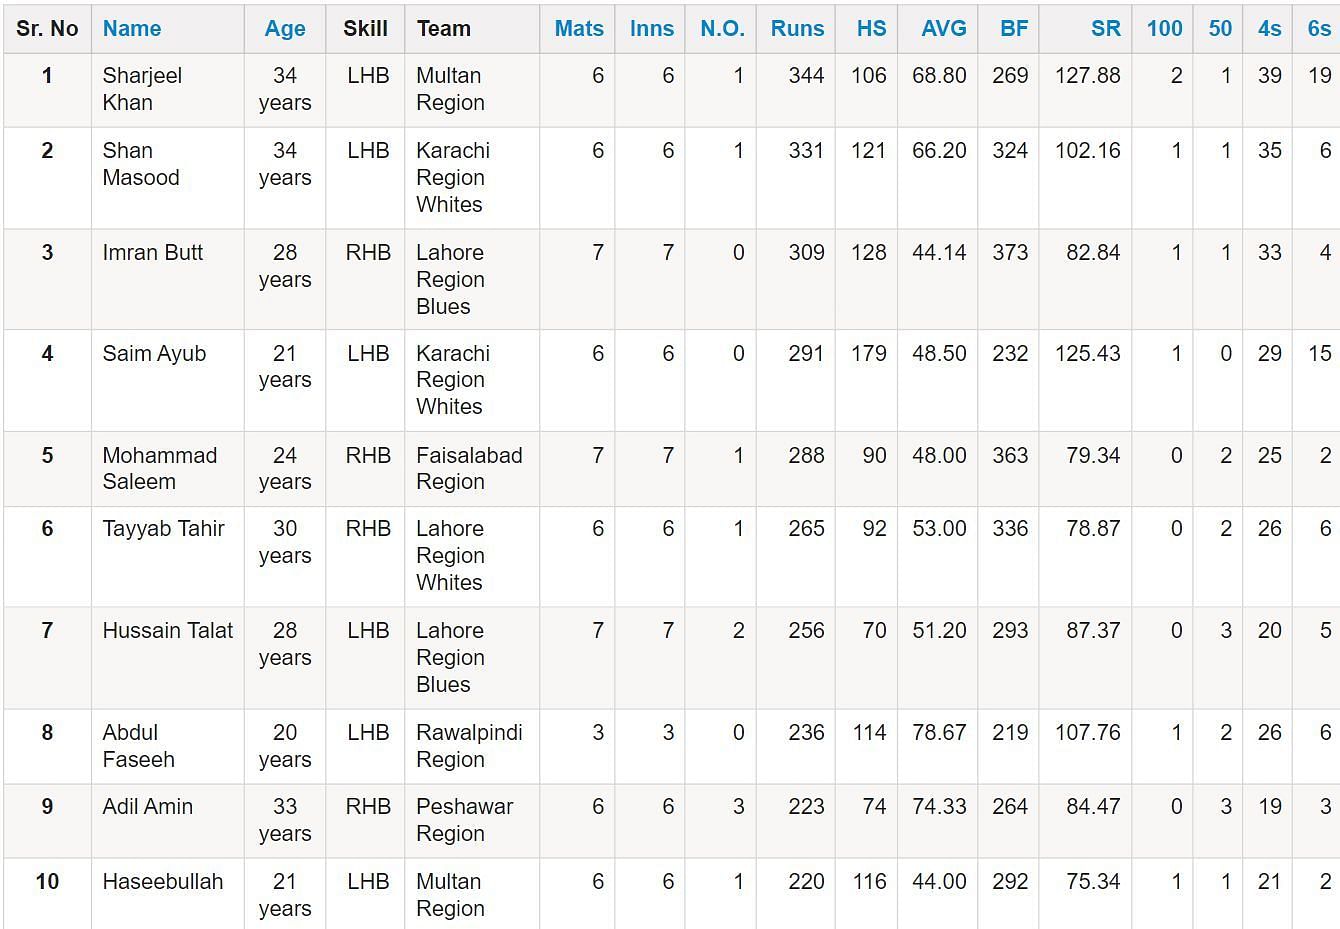Sort by Inns column header
The image size is (1340, 929).
(x=652, y=29)
